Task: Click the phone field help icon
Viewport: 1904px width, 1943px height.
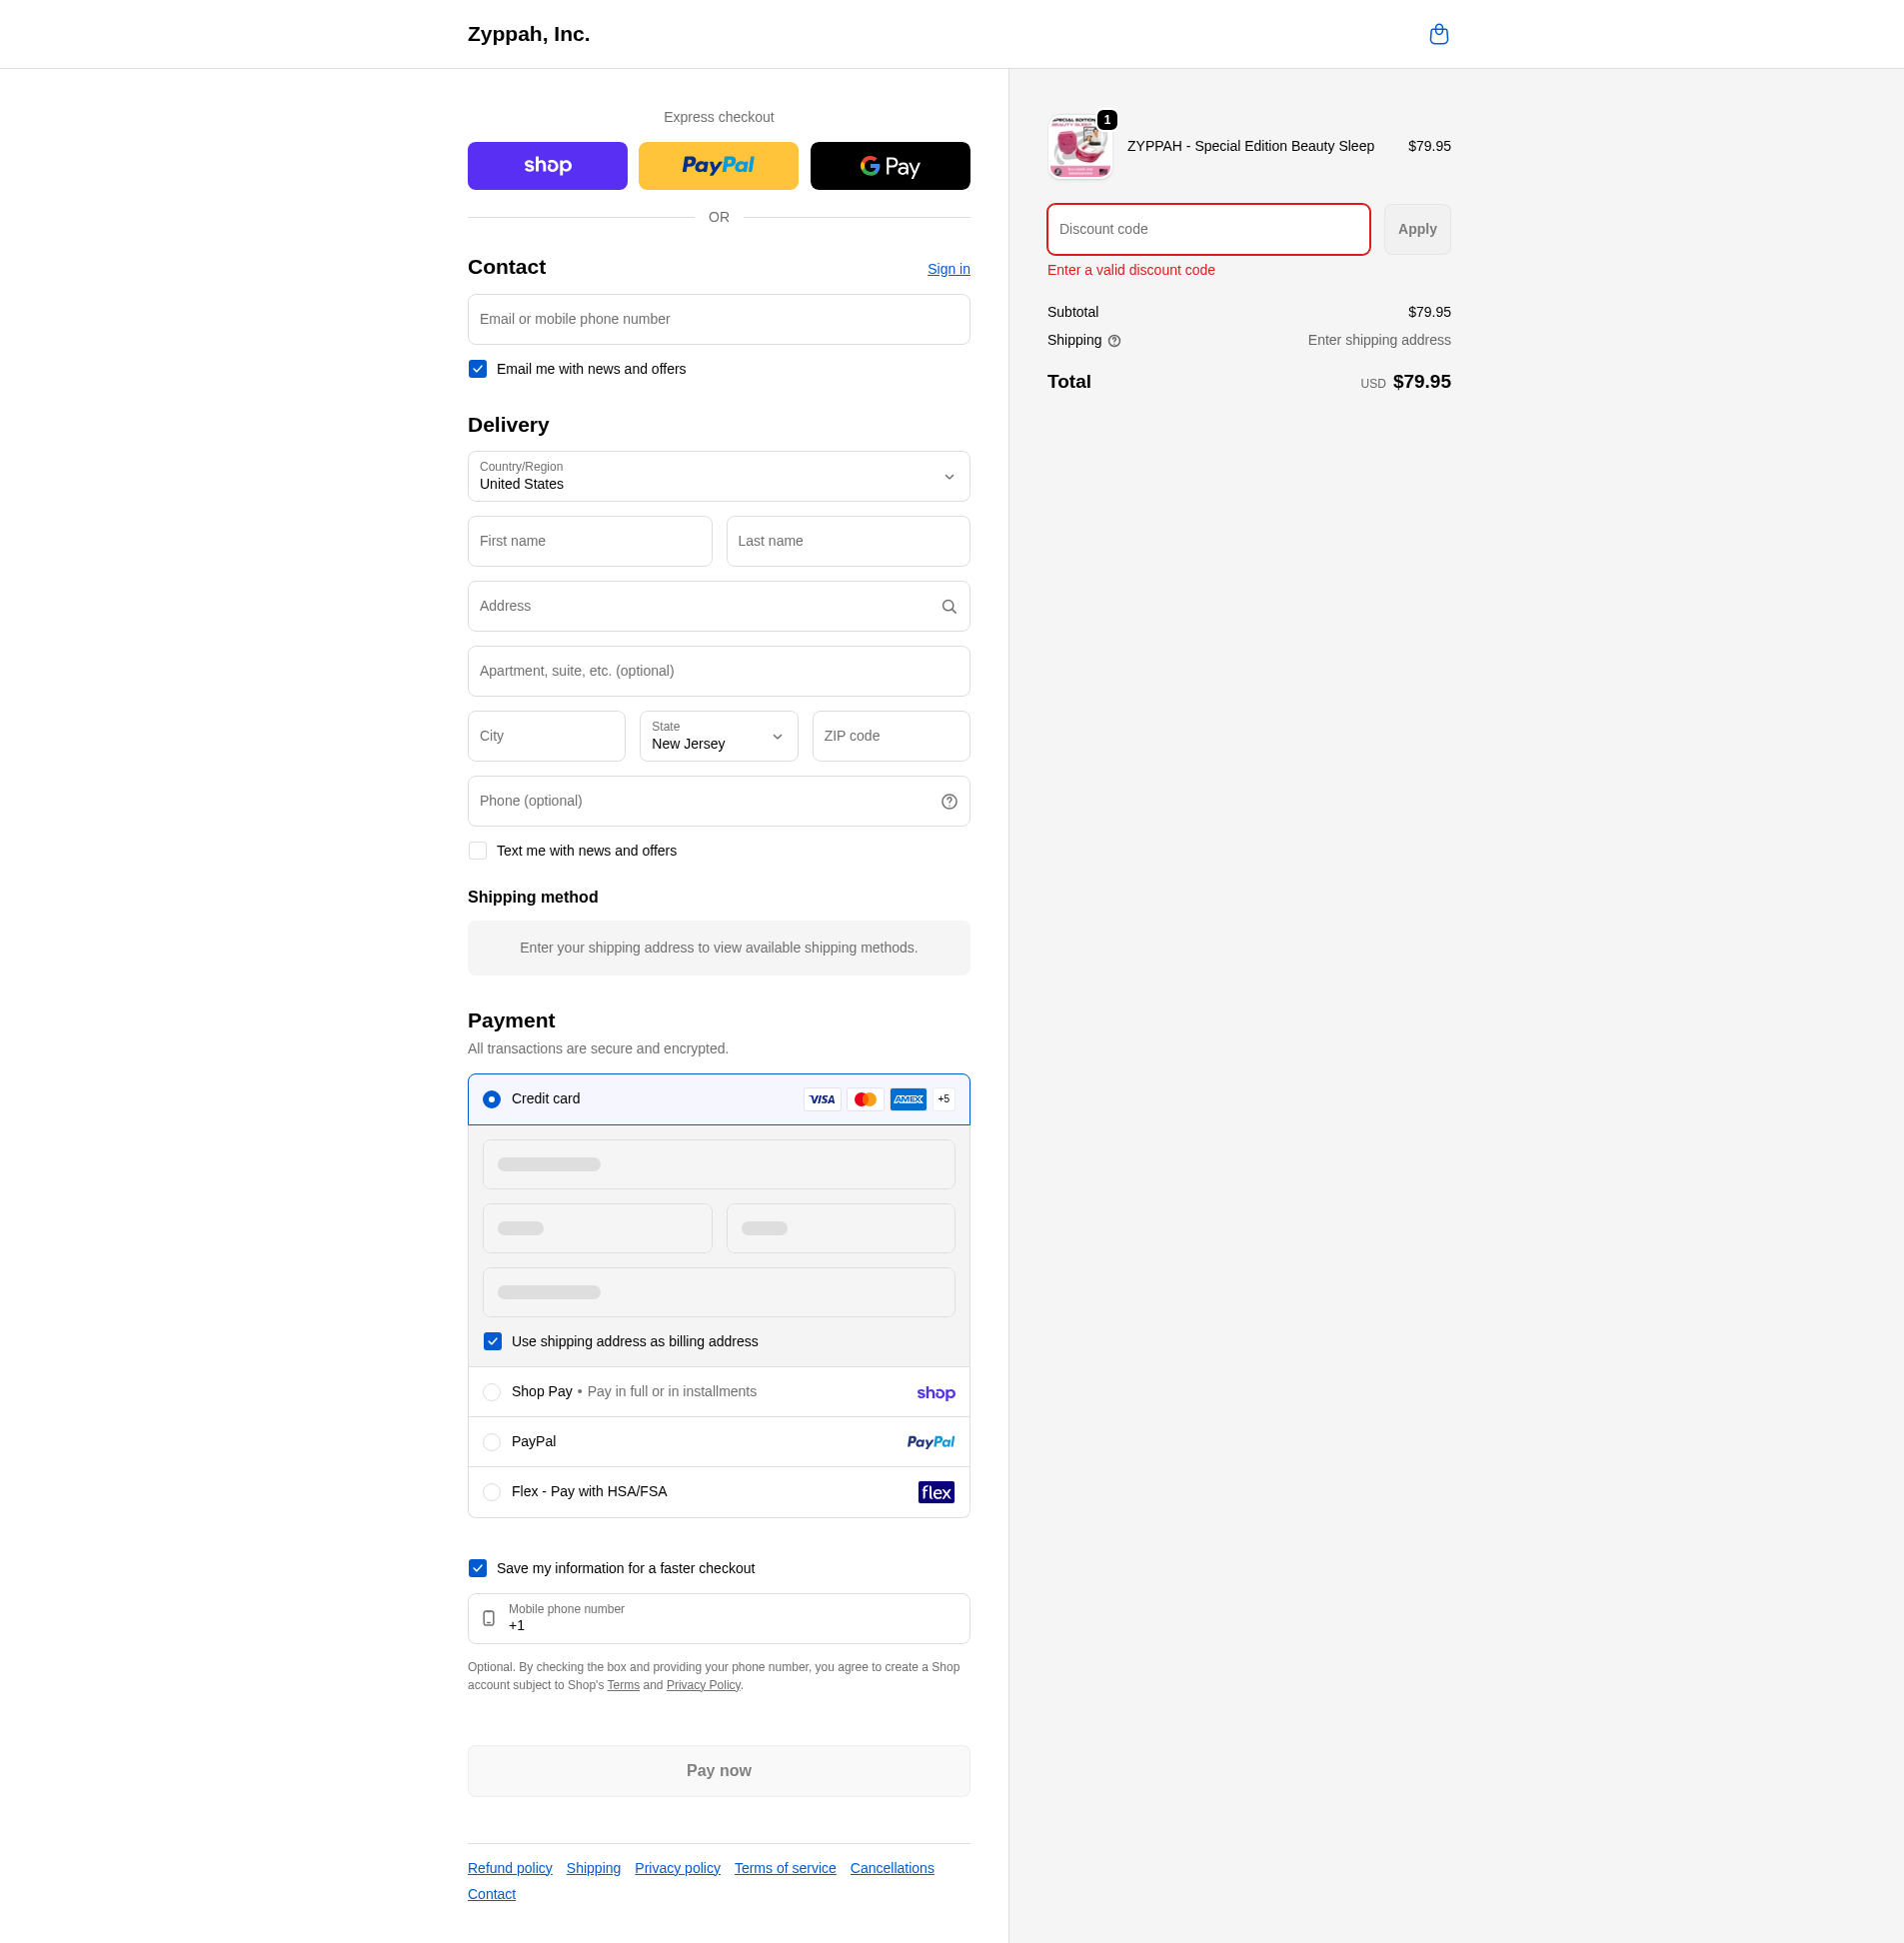Action: coord(948,802)
